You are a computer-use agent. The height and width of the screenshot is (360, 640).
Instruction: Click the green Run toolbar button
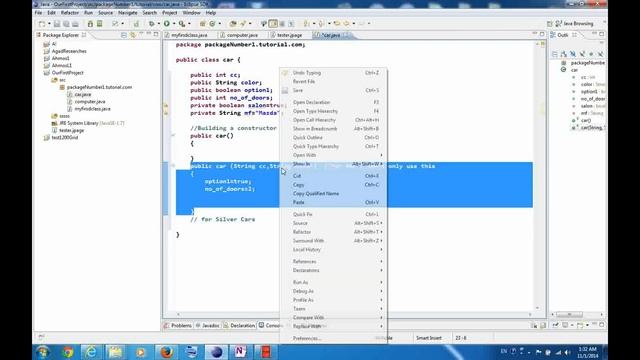click(167, 24)
